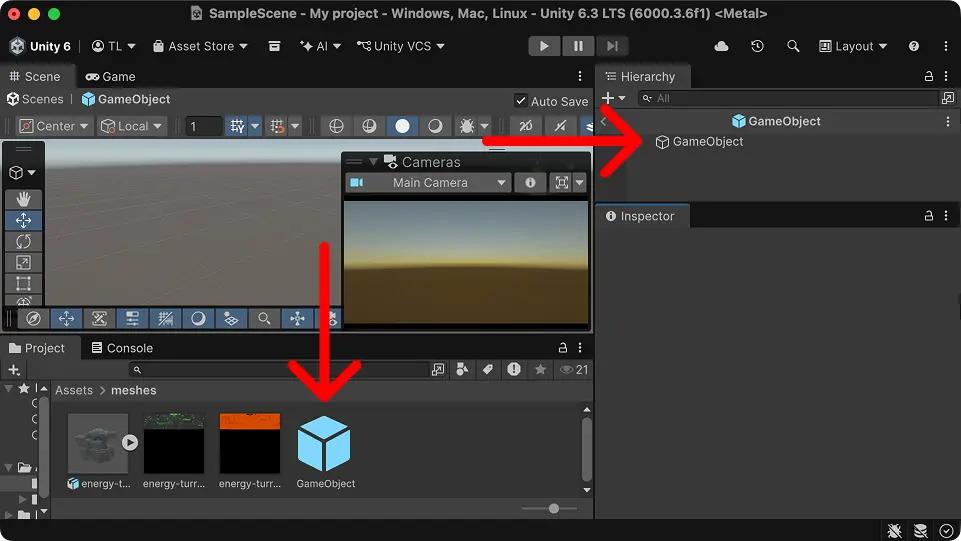Click the camera info icon in Cameras overlay
Viewport: 961px width, 541px height.
pyautogui.click(x=530, y=183)
